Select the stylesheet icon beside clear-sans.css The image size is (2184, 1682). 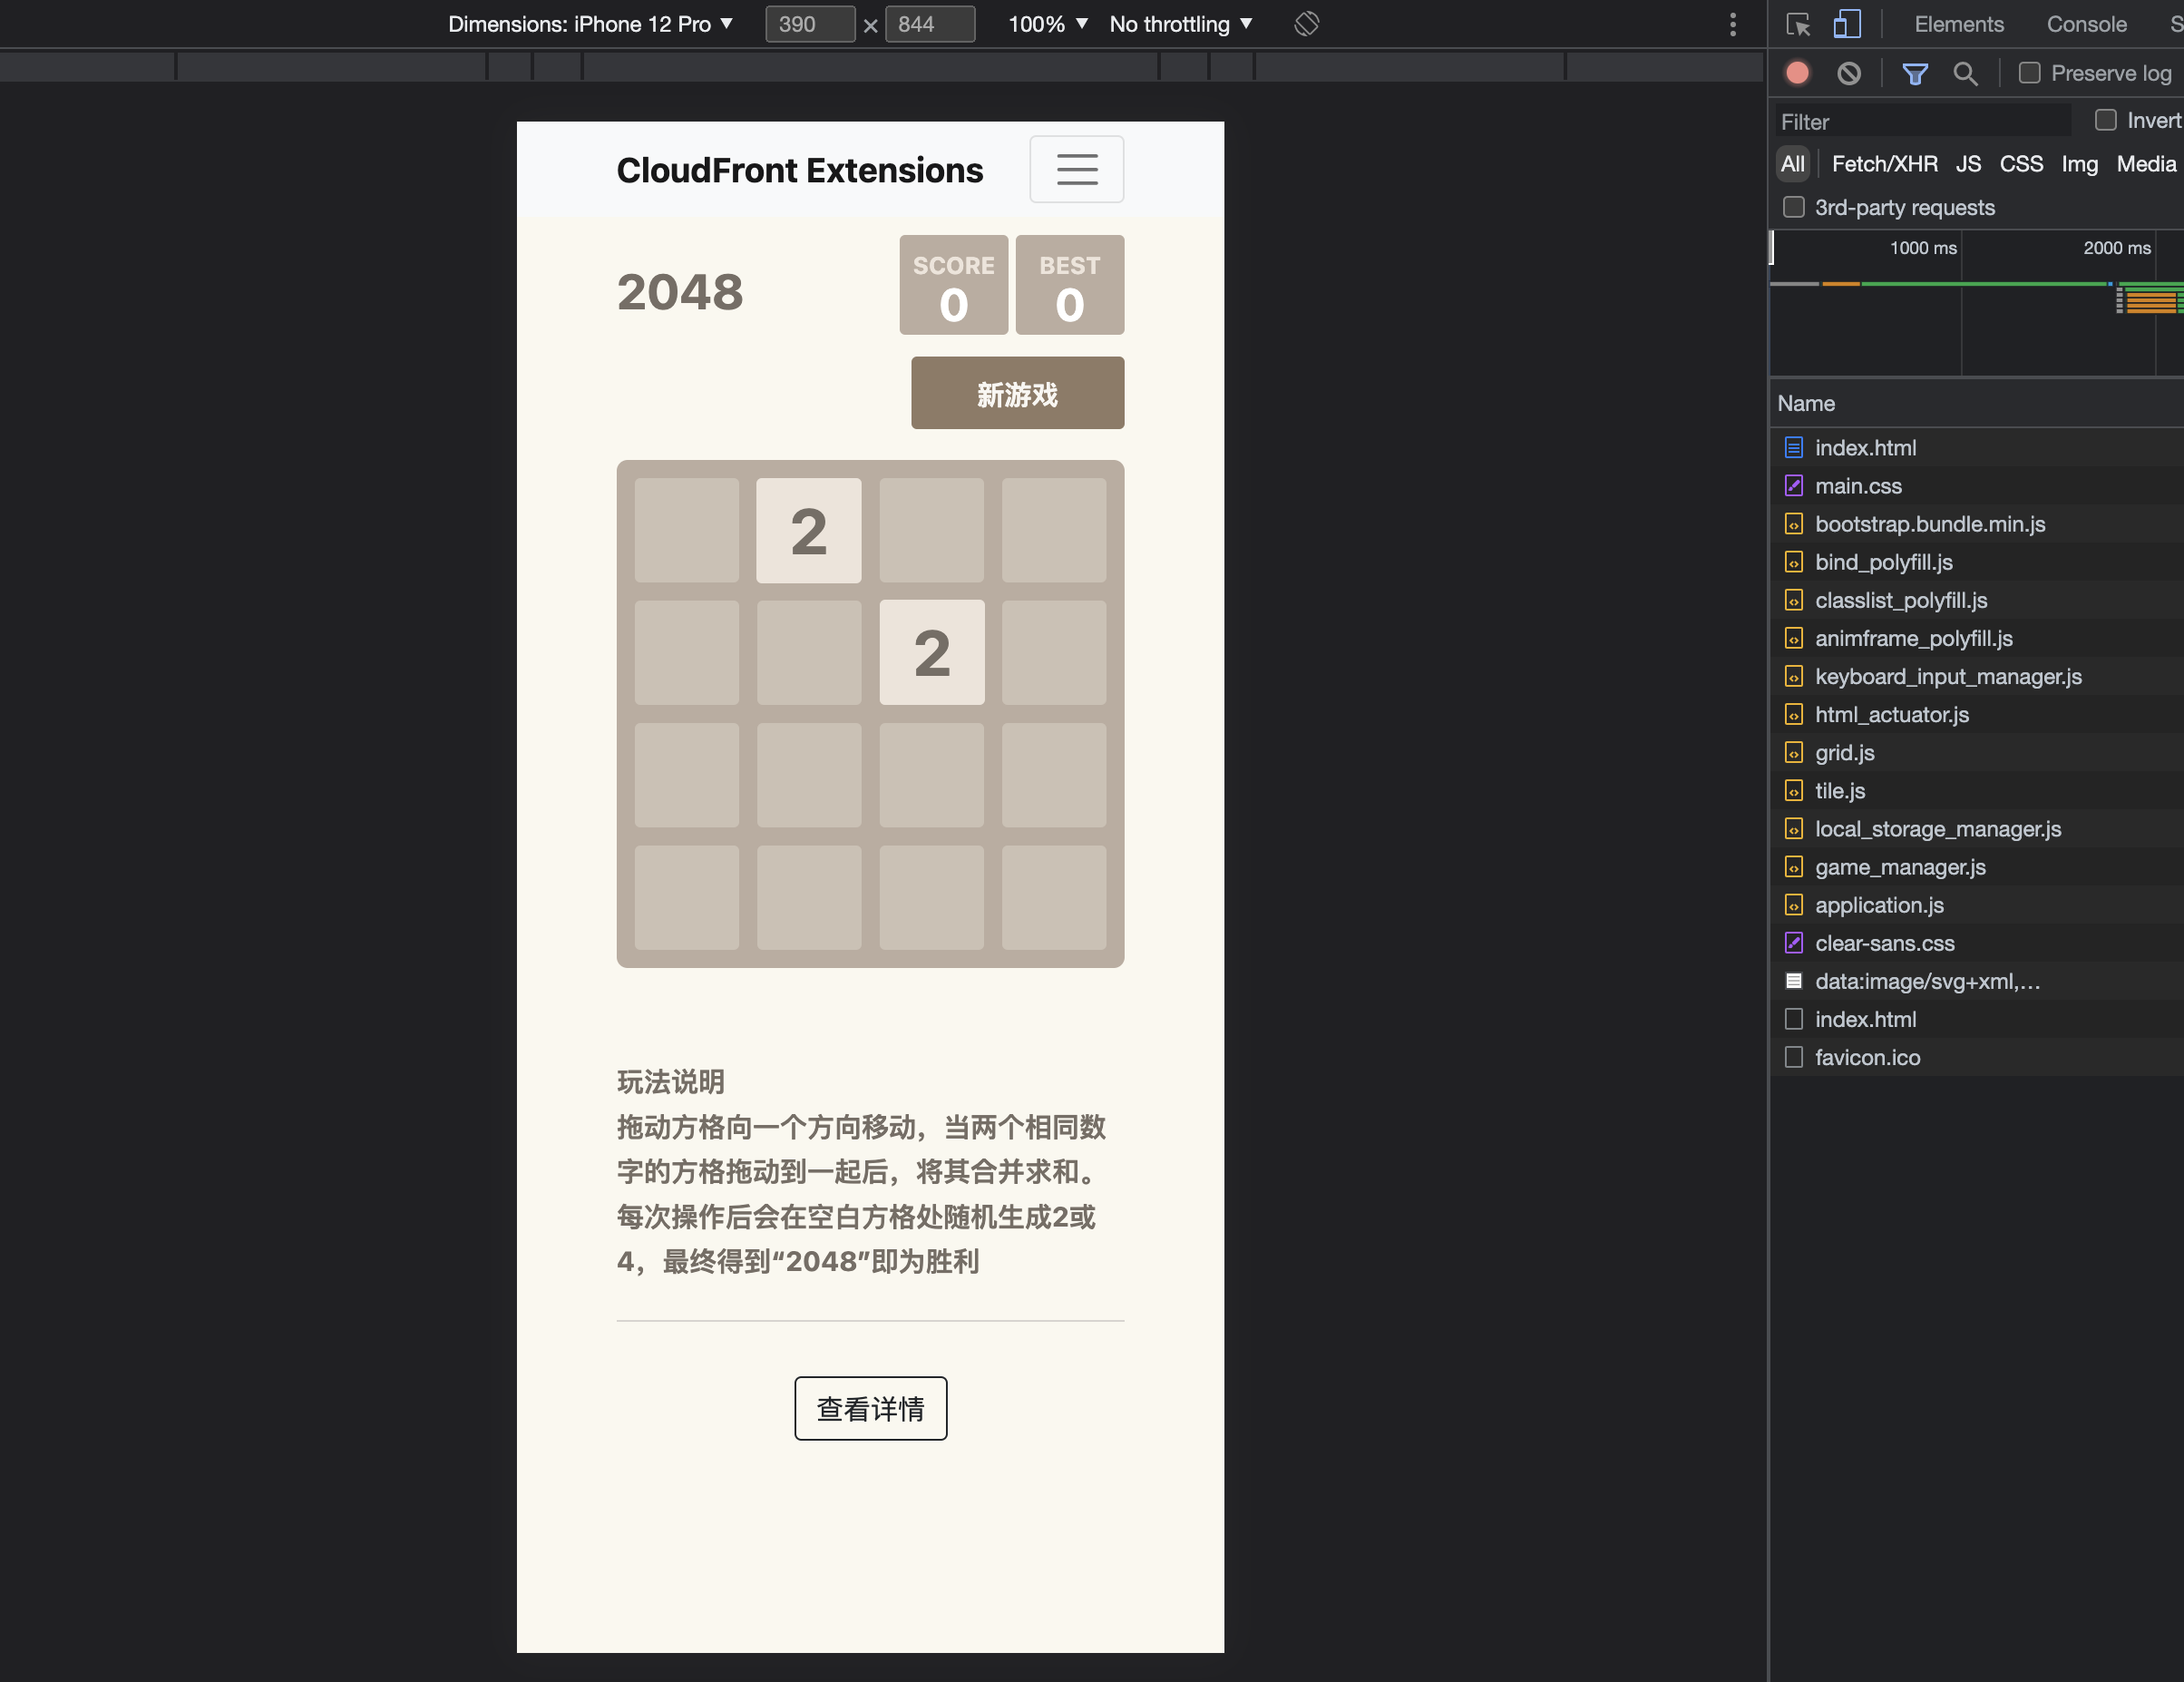click(1794, 943)
